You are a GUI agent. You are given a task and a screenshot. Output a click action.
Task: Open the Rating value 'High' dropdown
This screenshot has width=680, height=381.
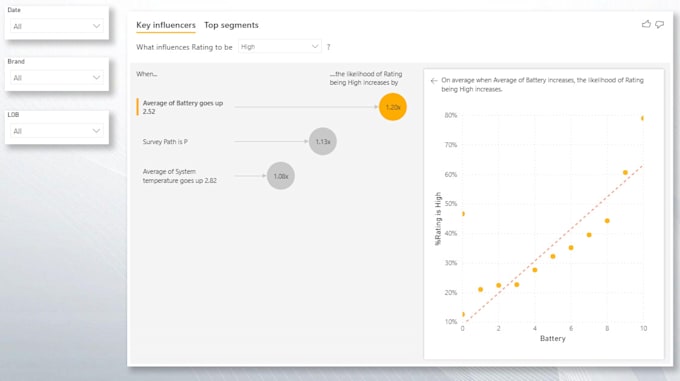click(280, 46)
